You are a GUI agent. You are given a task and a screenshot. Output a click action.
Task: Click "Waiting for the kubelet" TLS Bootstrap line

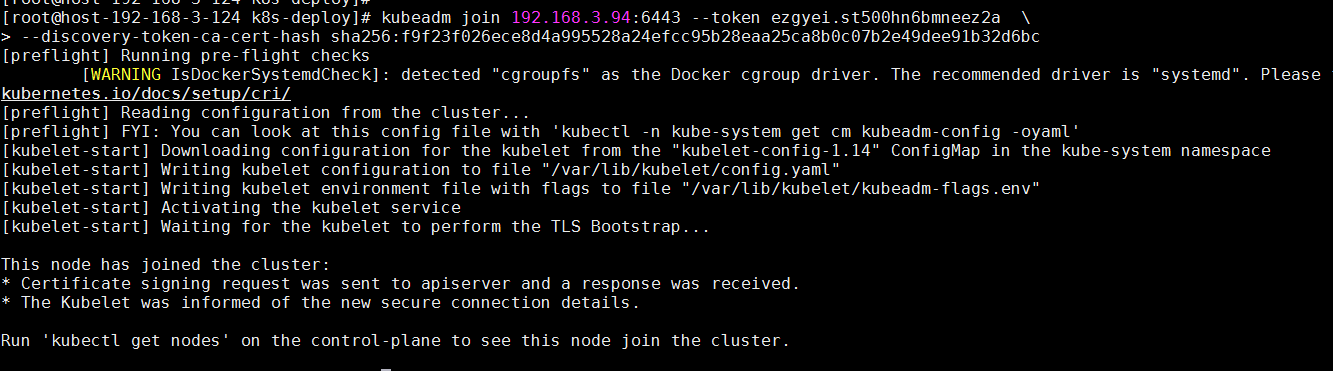click(x=355, y=226)
